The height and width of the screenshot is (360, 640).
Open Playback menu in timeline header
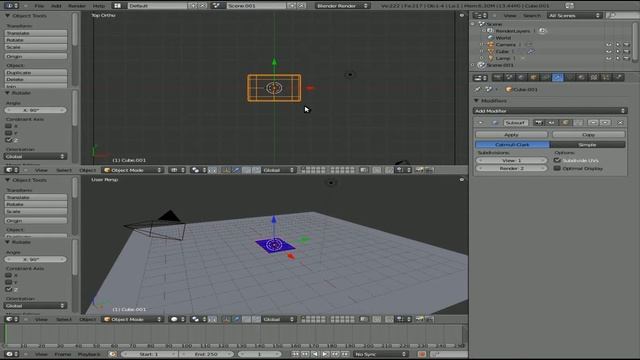89,354
